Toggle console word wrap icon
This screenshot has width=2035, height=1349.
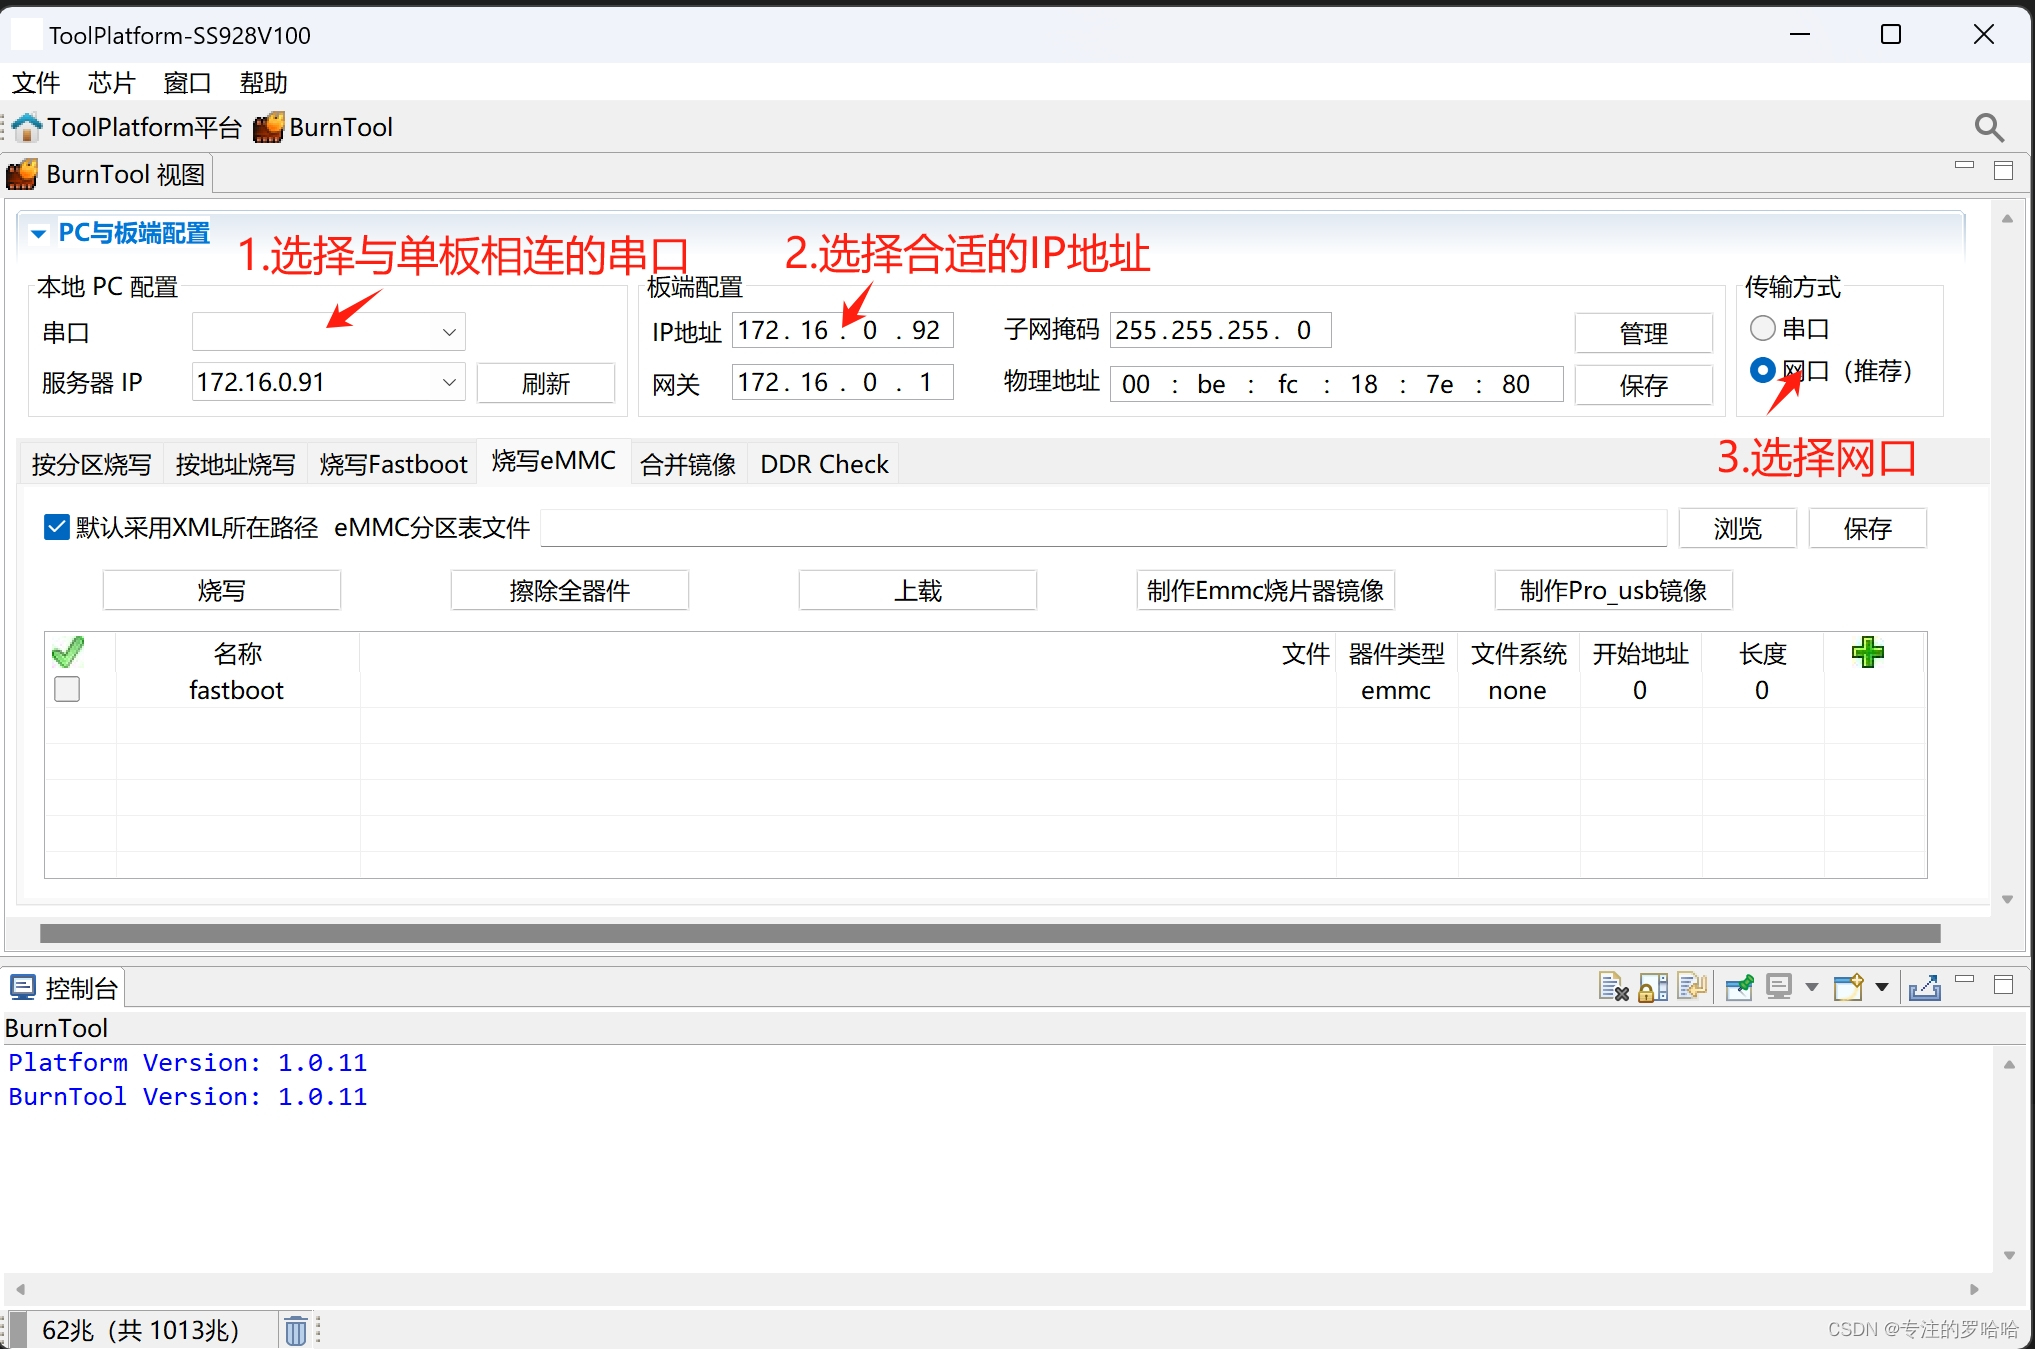tap(1692, 987)
